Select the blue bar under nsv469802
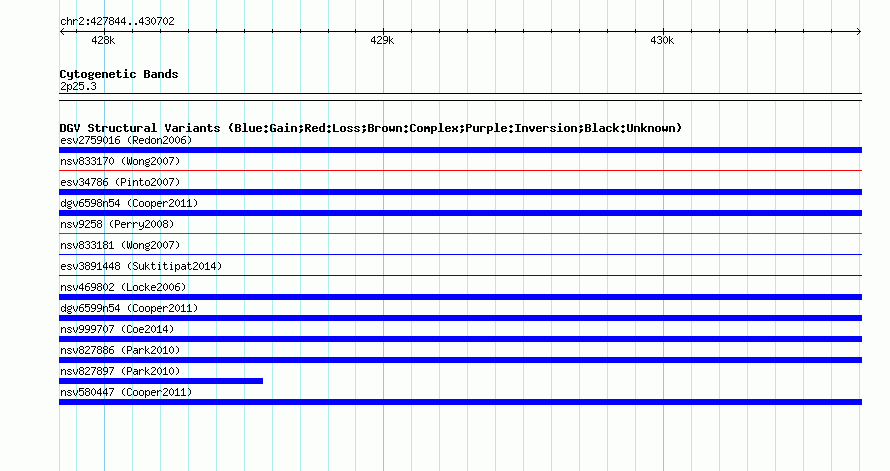Viewport: 890px width, 471px height. 460,297
